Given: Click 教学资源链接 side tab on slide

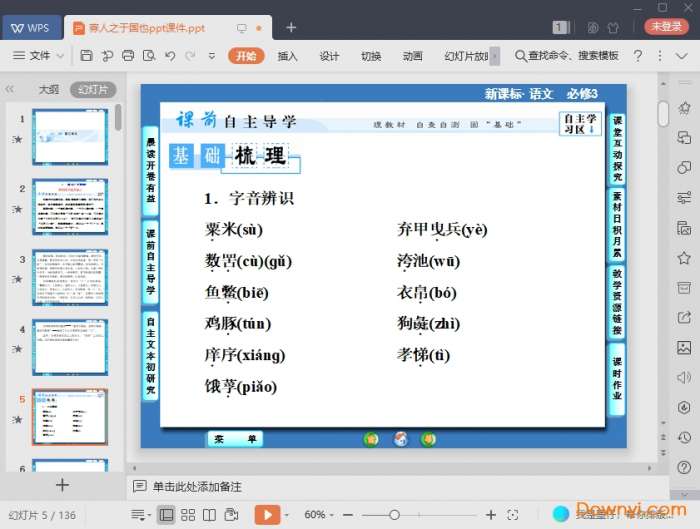Looking at the screenshot, I should tap(617, 301).
